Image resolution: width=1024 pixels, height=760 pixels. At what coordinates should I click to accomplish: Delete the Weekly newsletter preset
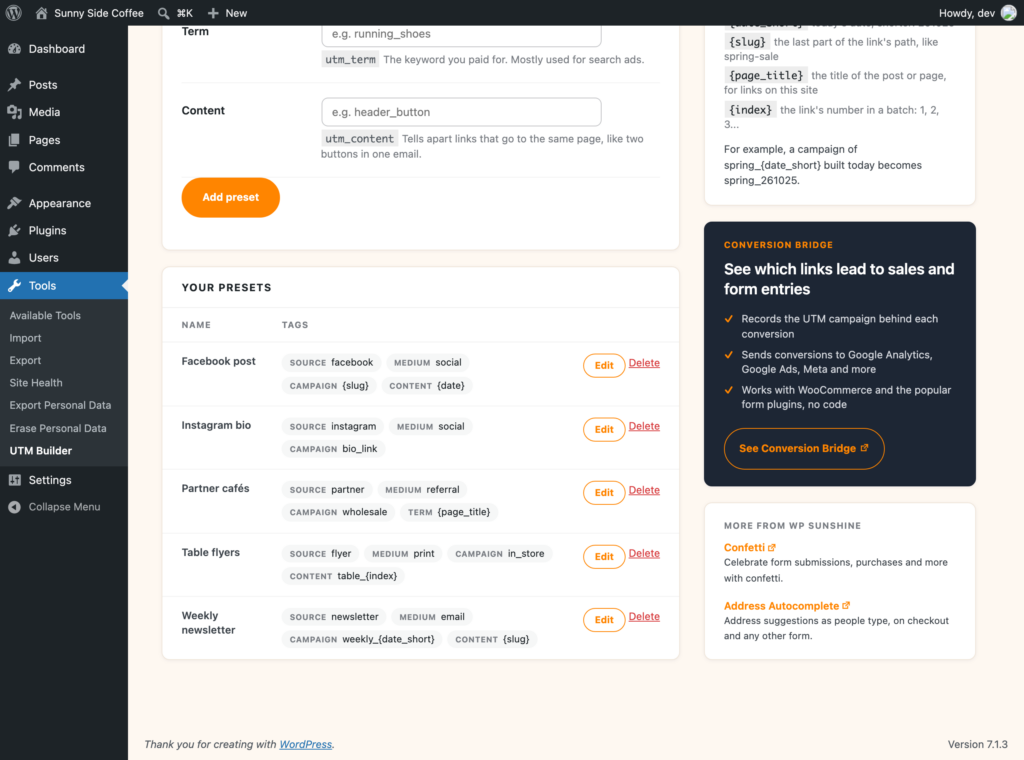[x=644, y=617]
